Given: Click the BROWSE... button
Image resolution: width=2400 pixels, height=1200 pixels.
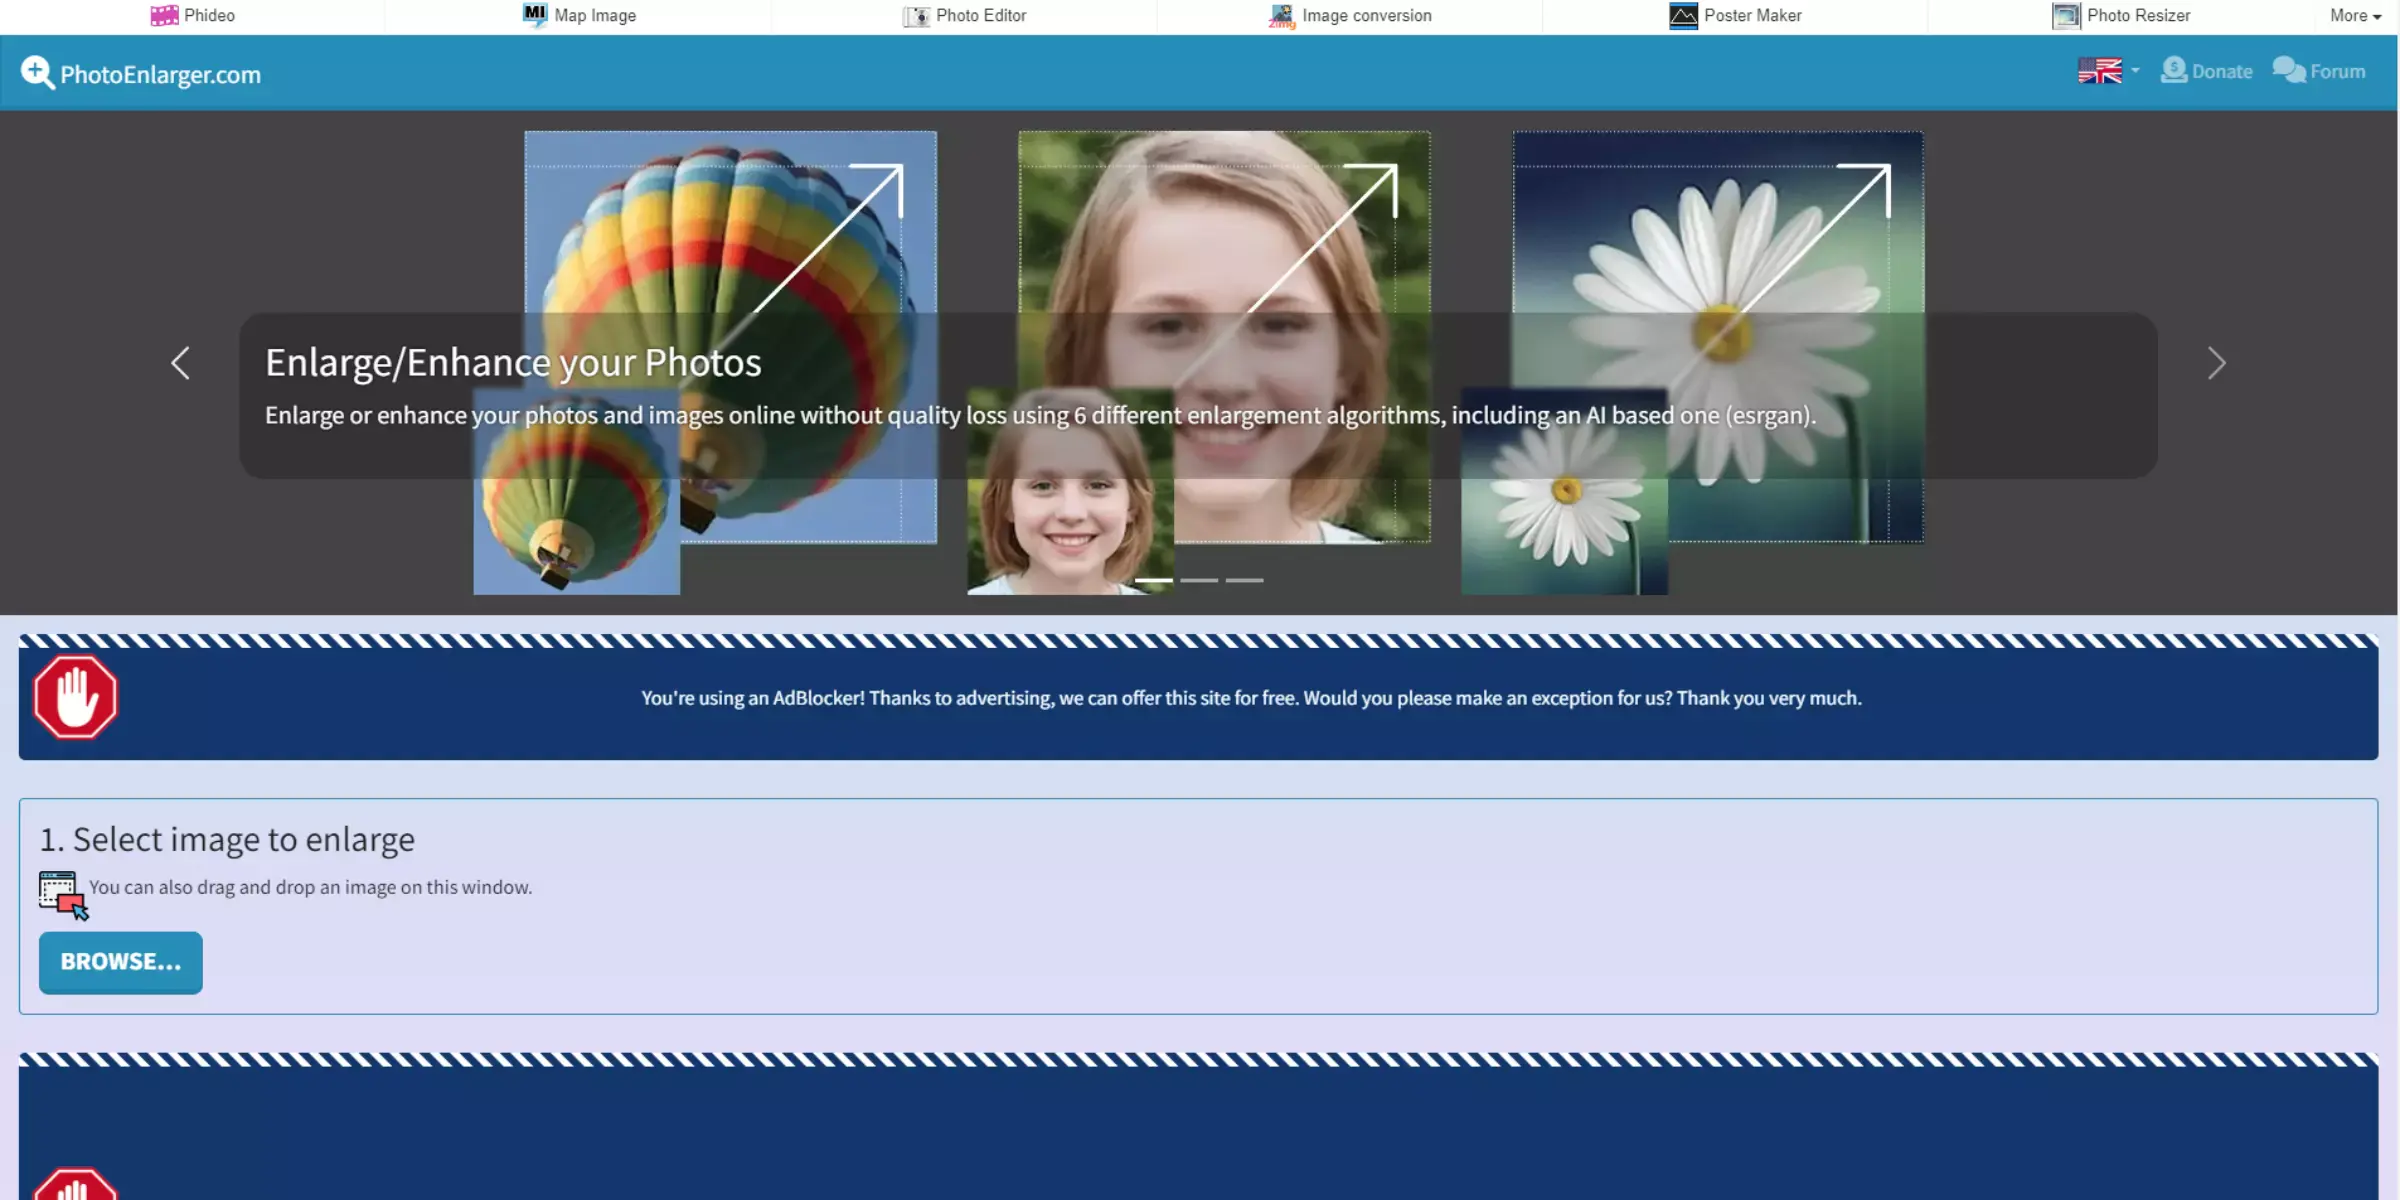Looking at the screenshot, I should click(121, 962).
